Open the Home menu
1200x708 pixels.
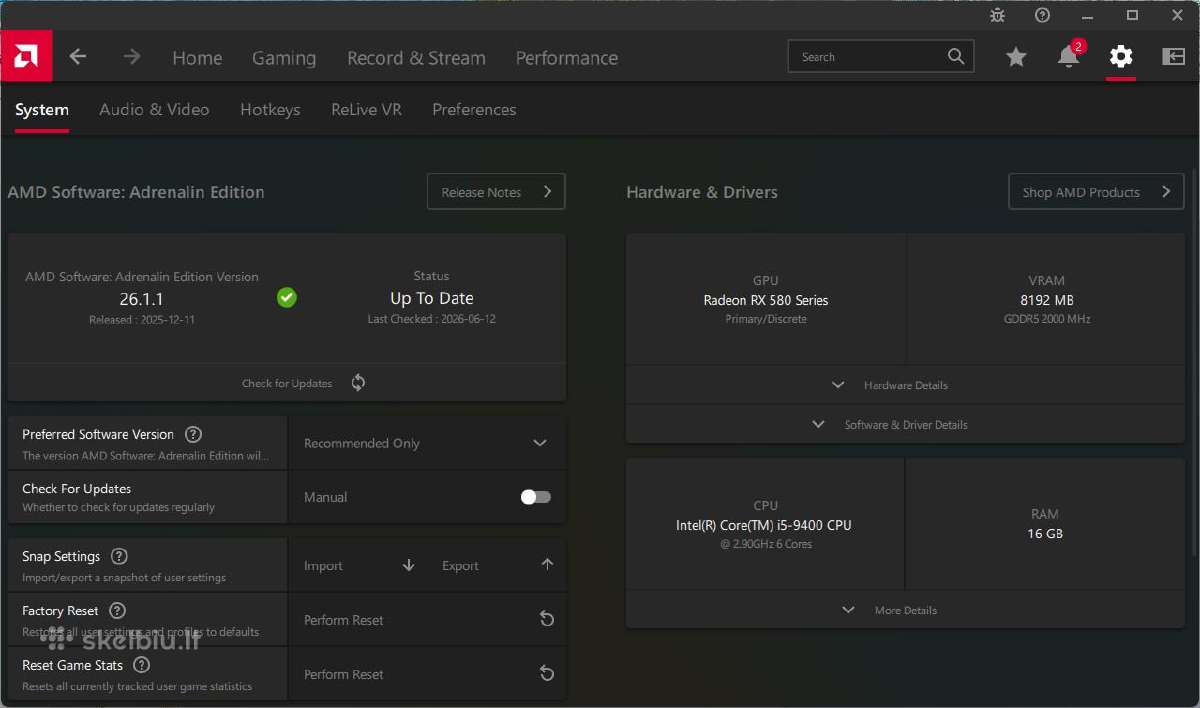click(197, 58)
